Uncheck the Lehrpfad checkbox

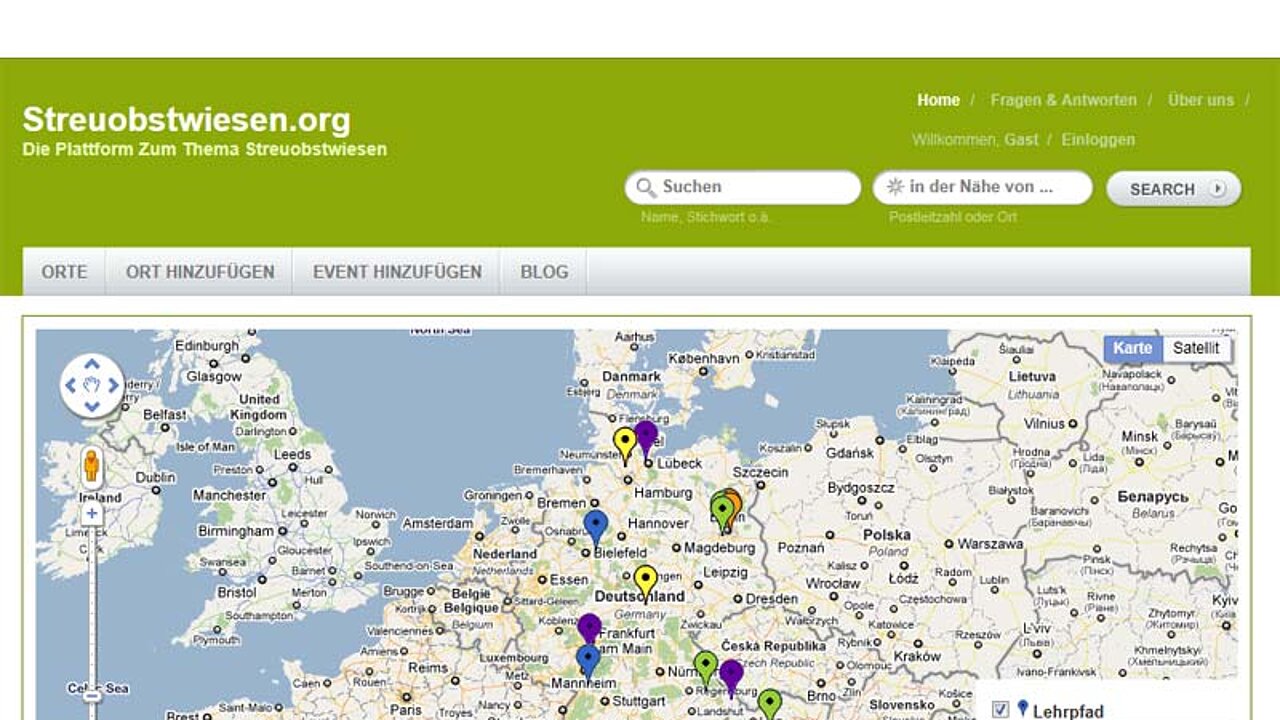point(1000,710)
